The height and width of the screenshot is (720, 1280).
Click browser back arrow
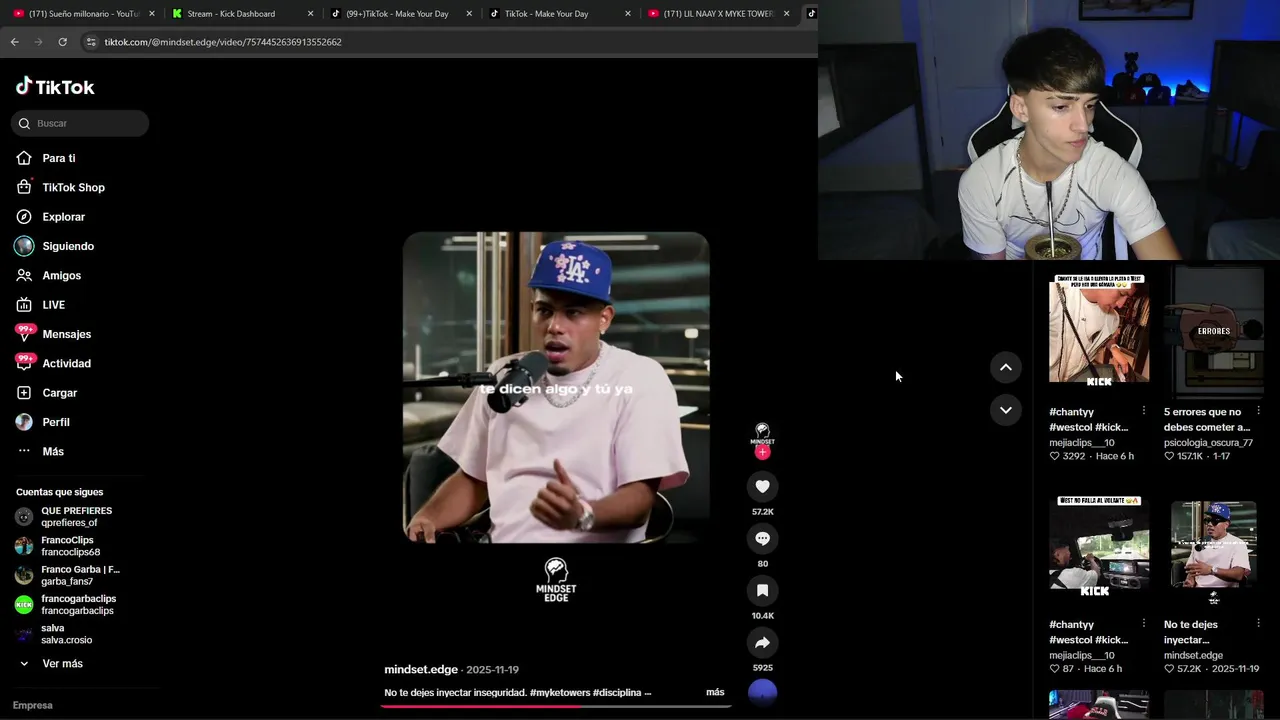tap(14, 42)
